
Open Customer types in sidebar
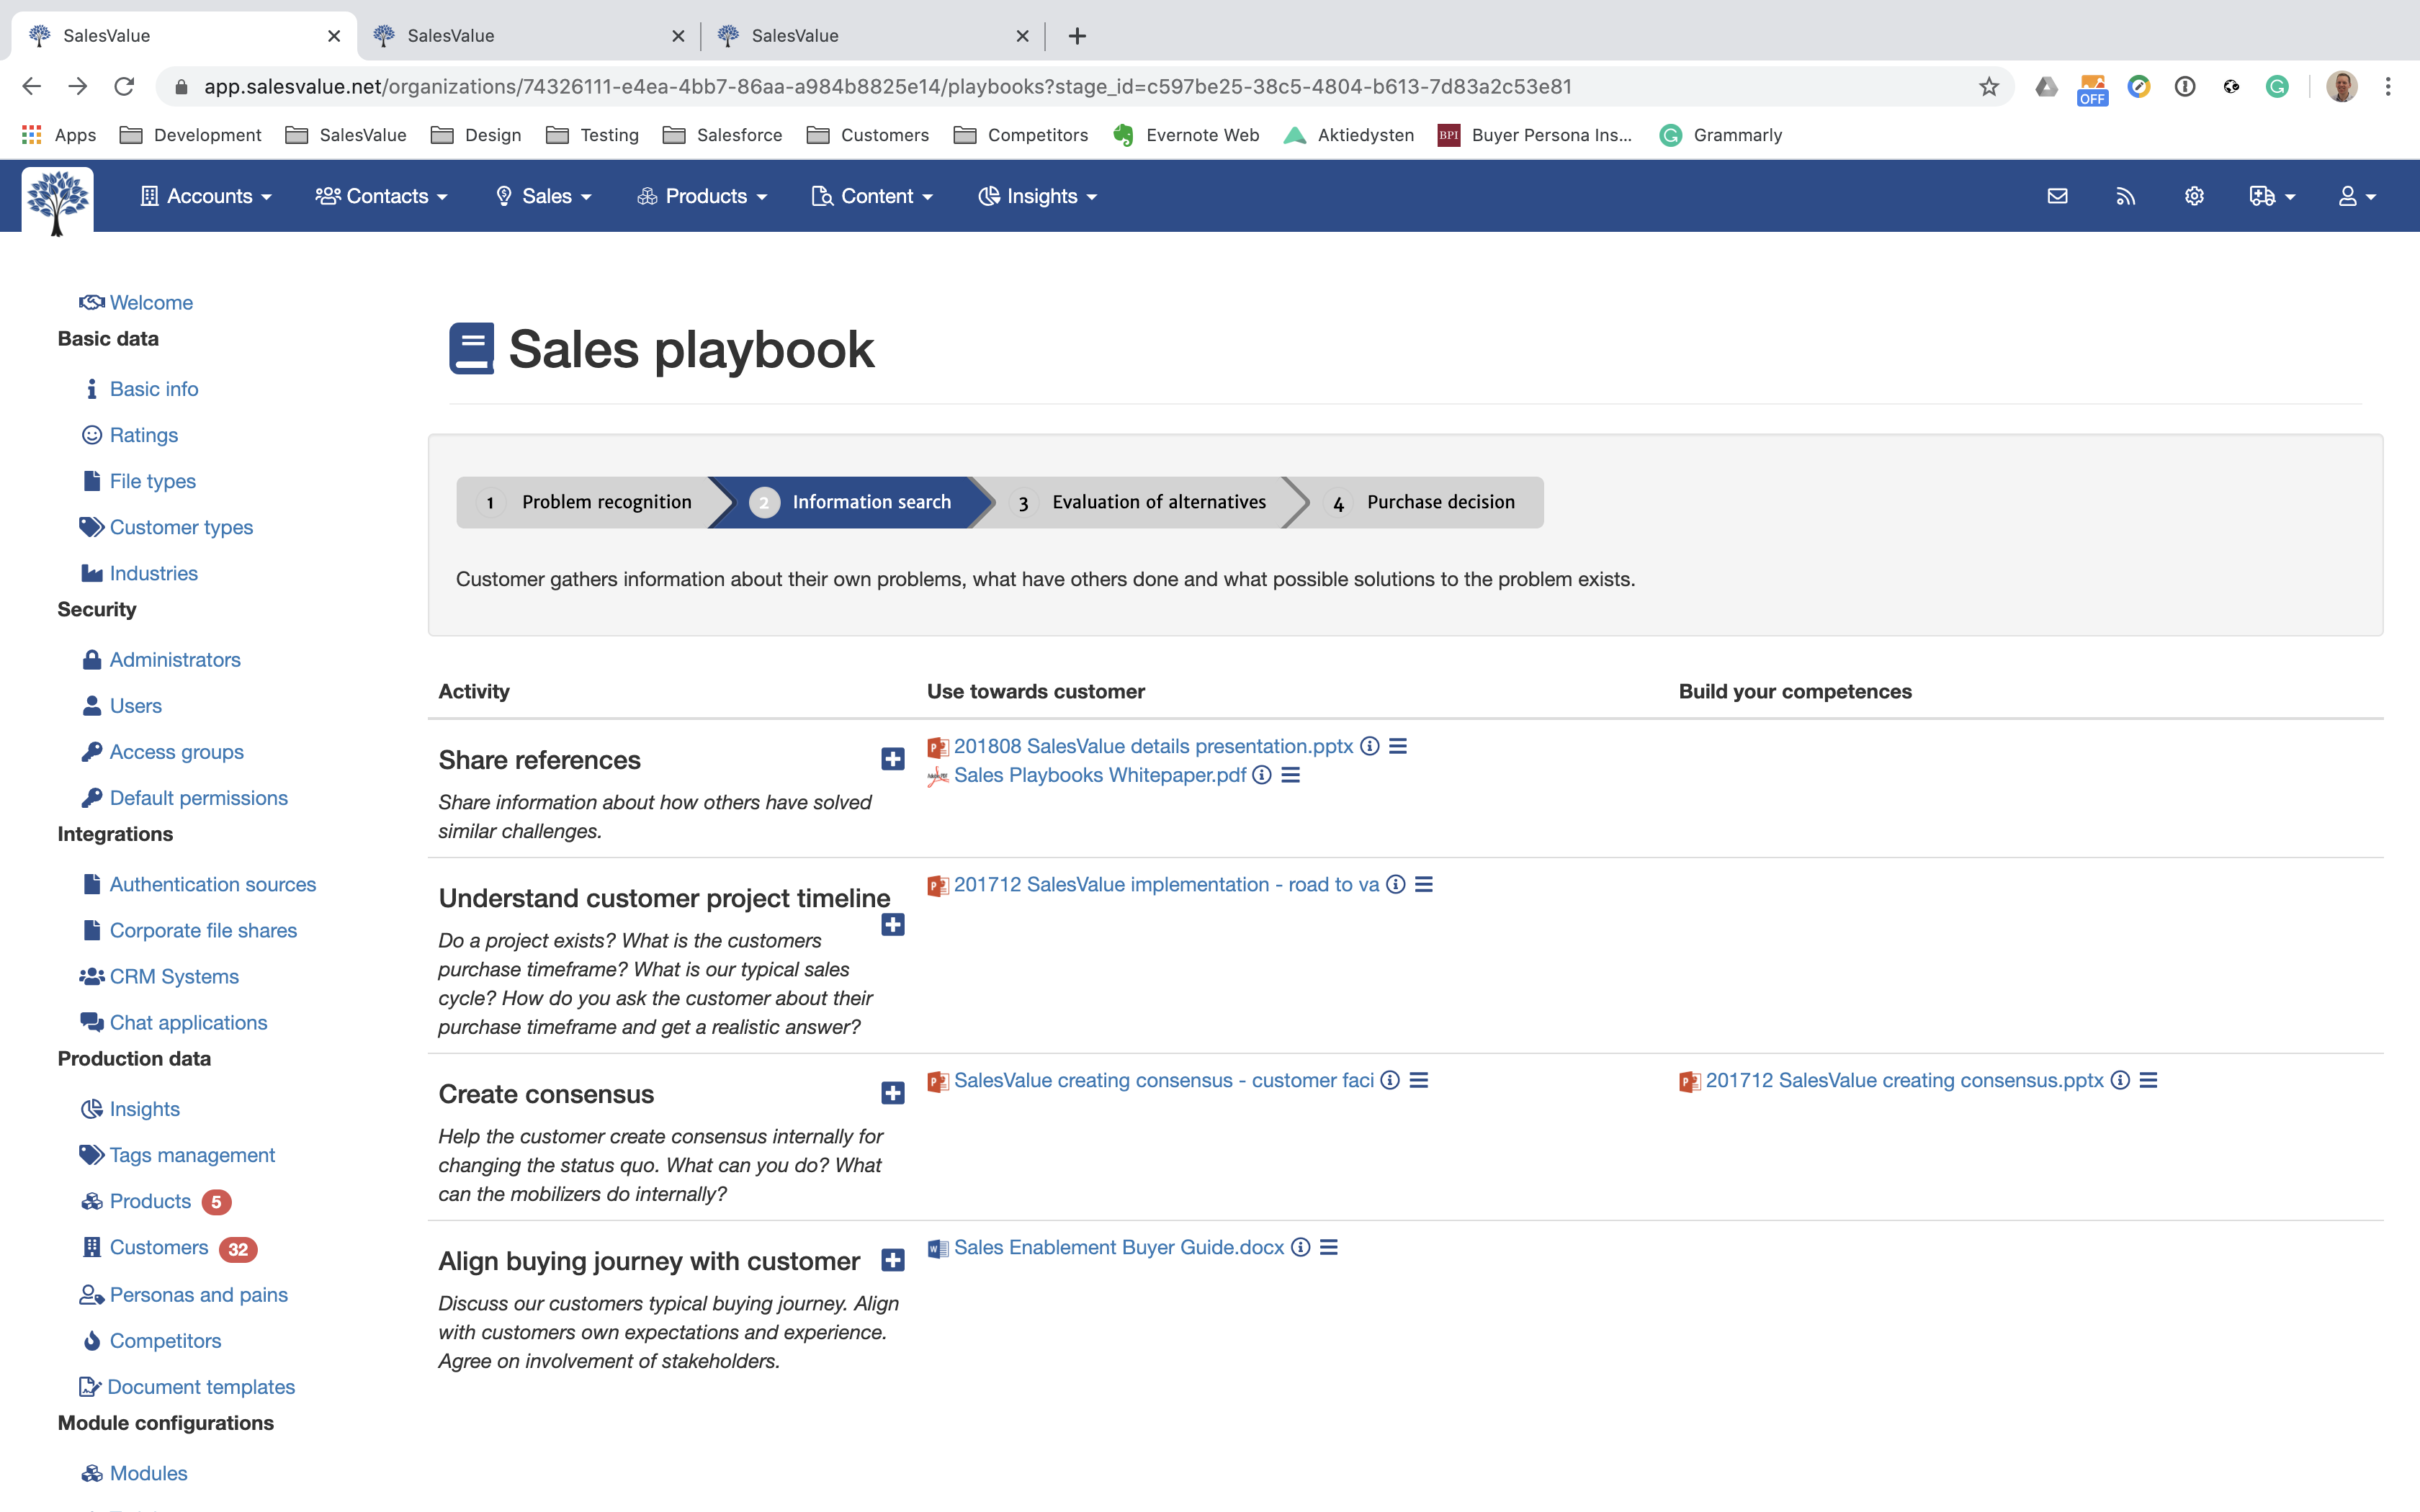pos(181,527)
